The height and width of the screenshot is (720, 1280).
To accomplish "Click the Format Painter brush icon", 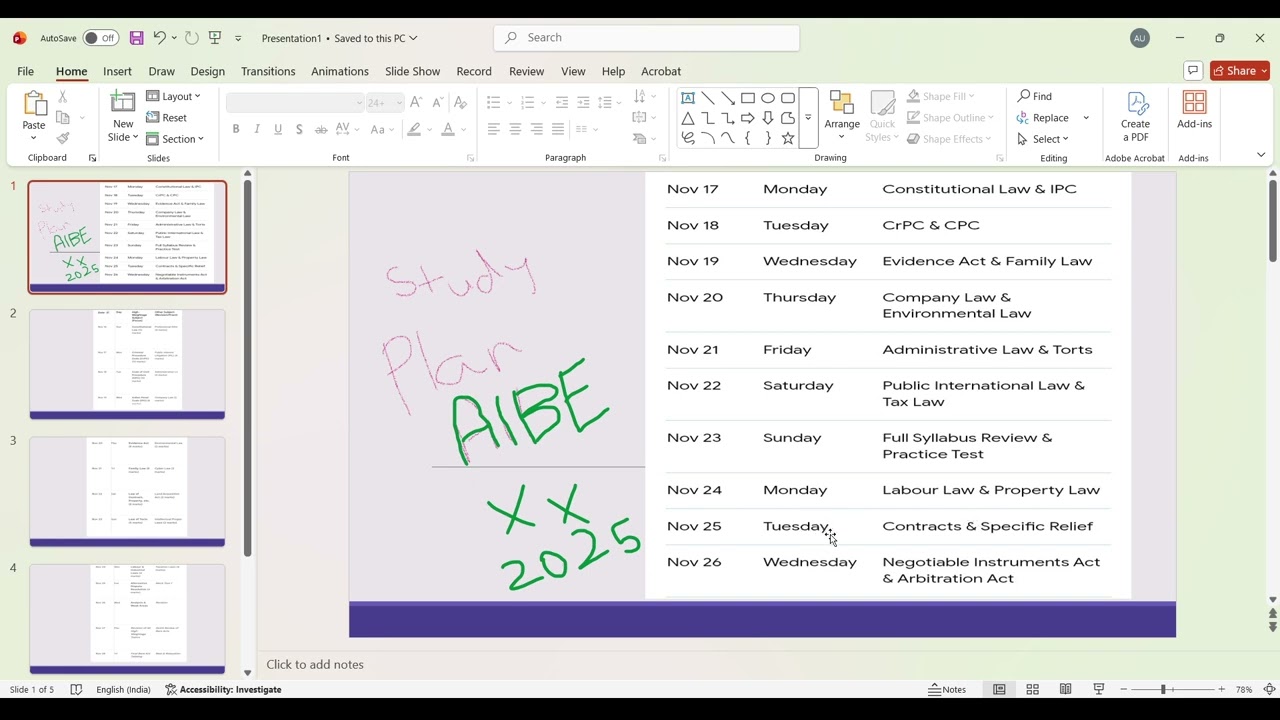I will tap(62, 138).
